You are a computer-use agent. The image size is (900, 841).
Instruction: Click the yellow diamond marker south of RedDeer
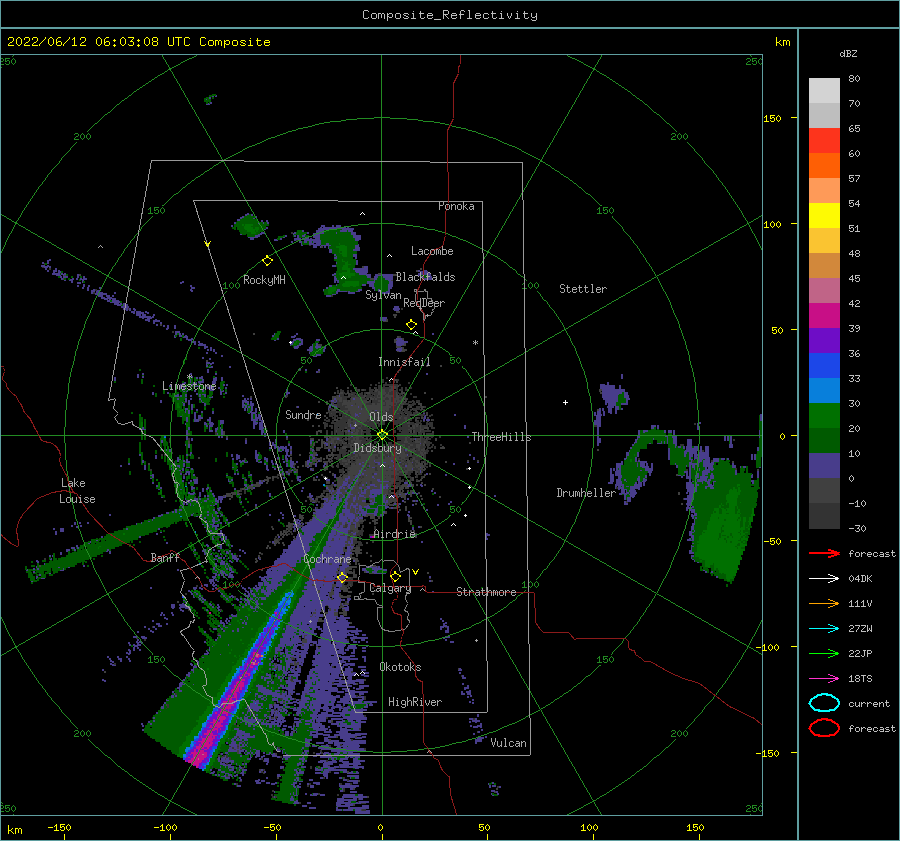(411, 325)
